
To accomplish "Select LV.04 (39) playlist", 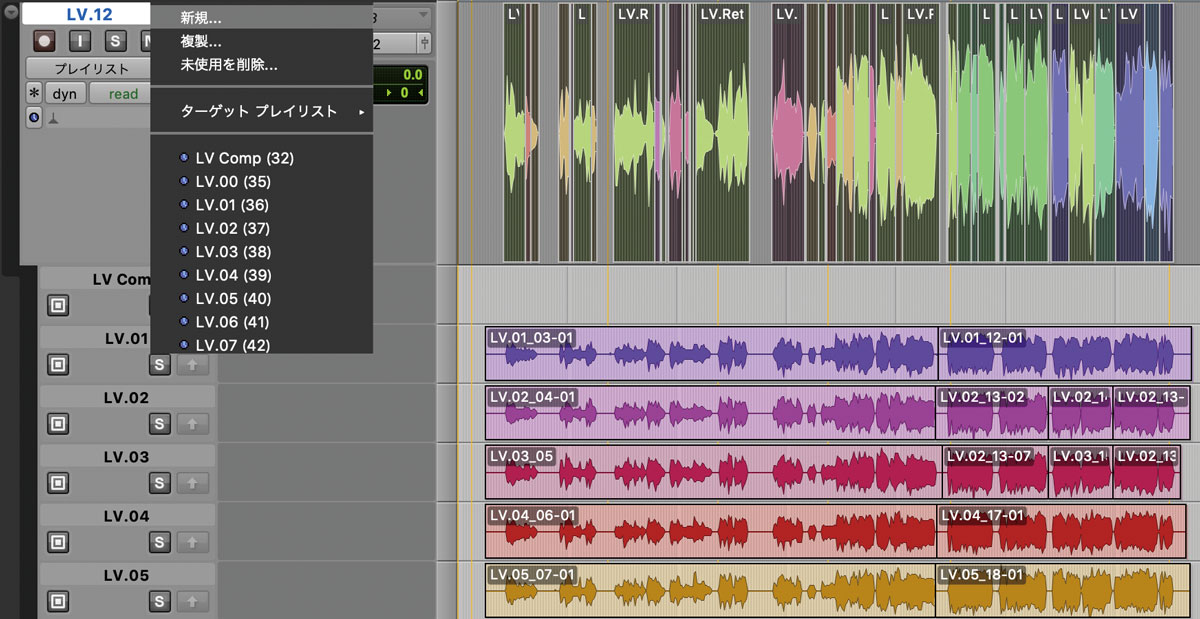I will click(261, 275).
